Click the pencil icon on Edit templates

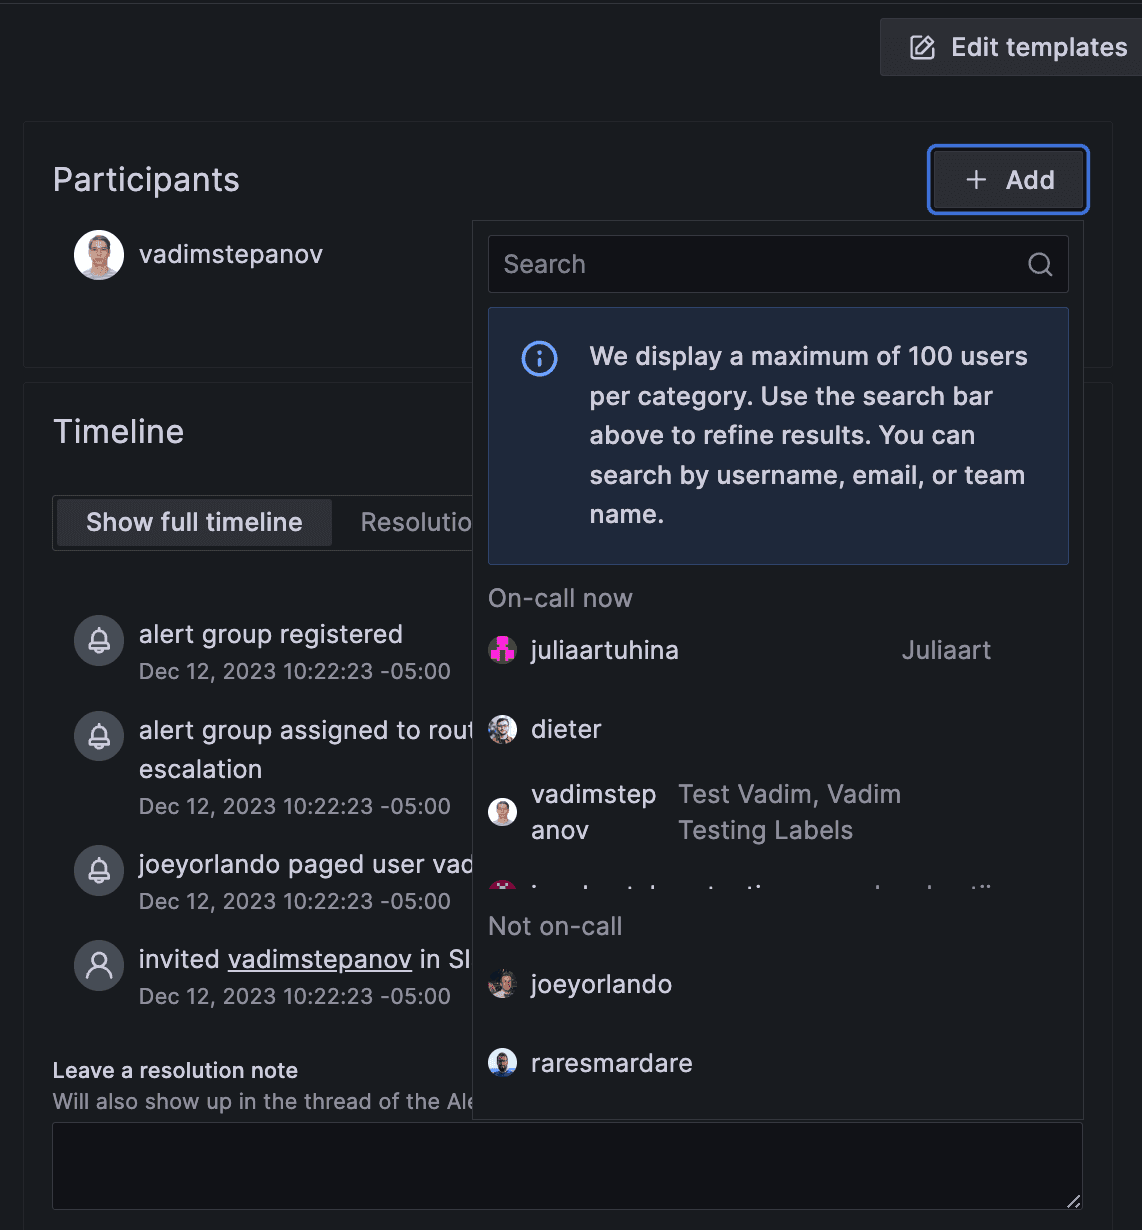tap(922, 47)
